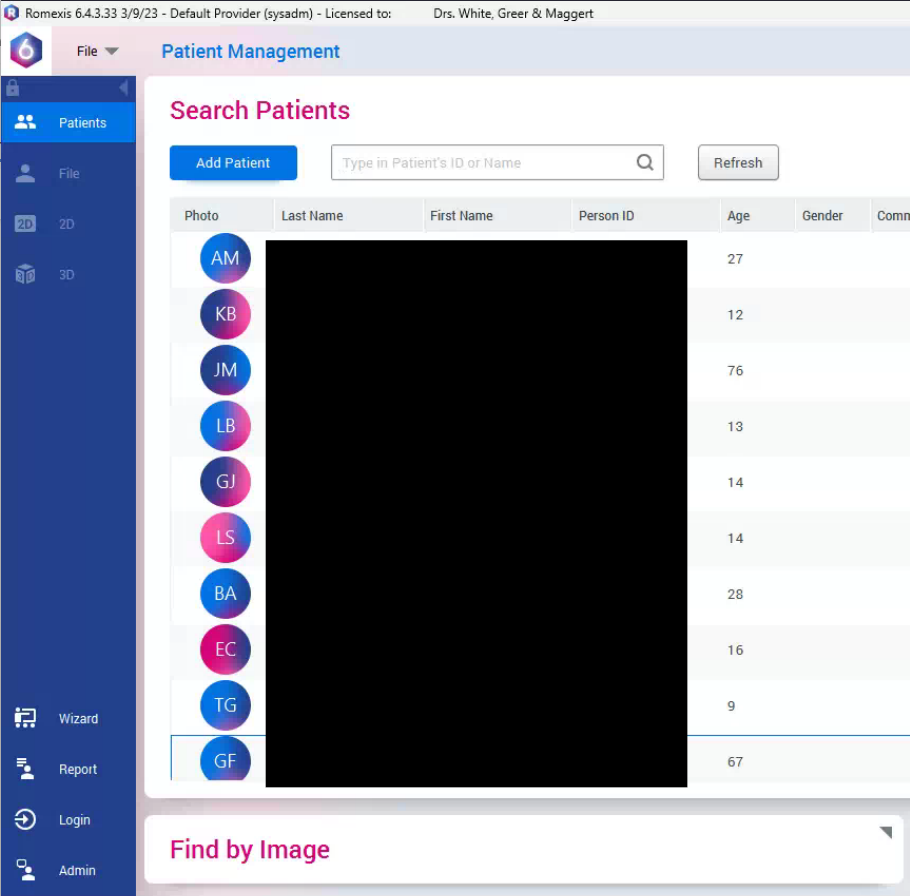Screen dimensions: 910x896
Task: Expand the Find by Image panel
Action: (x=885, y=833)
